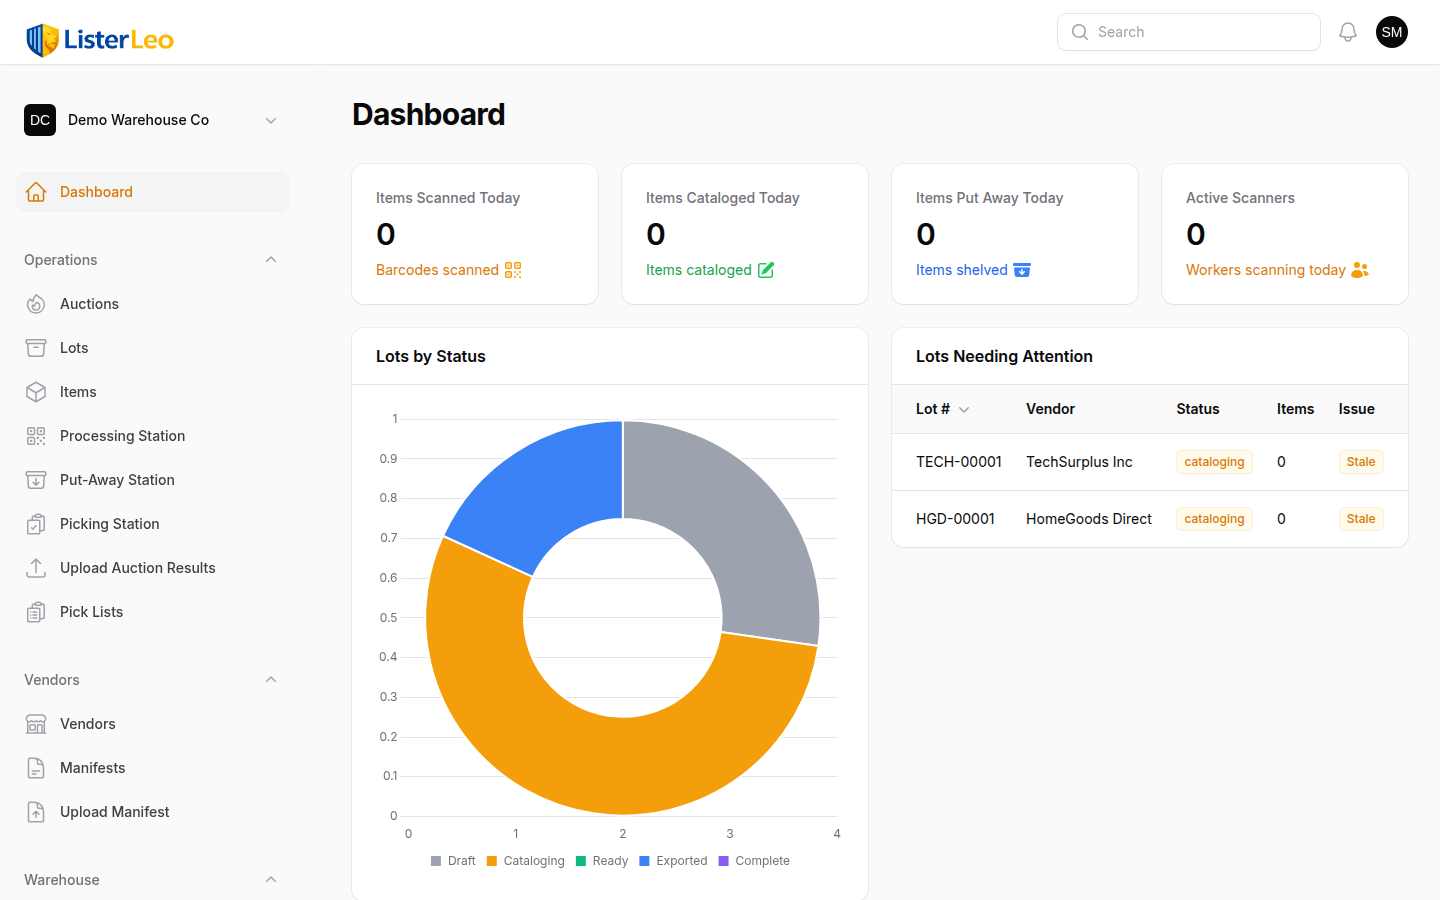Open the Put-Away Station
Viewport: 1440px width, 900px height.
point(114,479)
